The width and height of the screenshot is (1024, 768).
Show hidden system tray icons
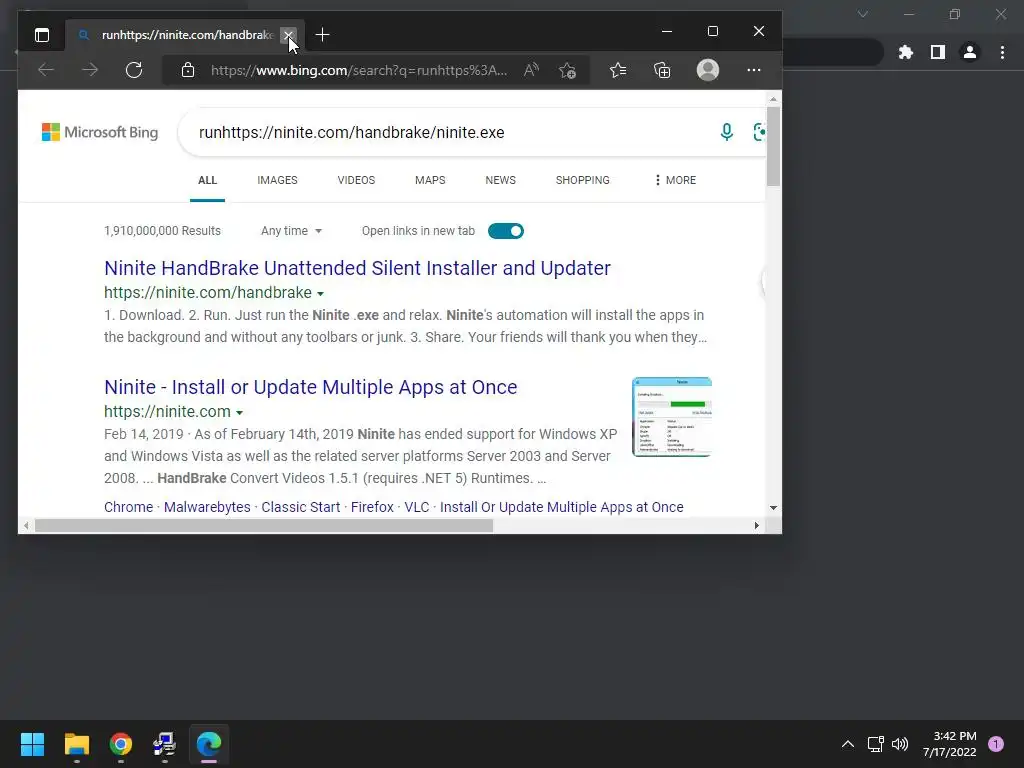click(x=848, y=744)
